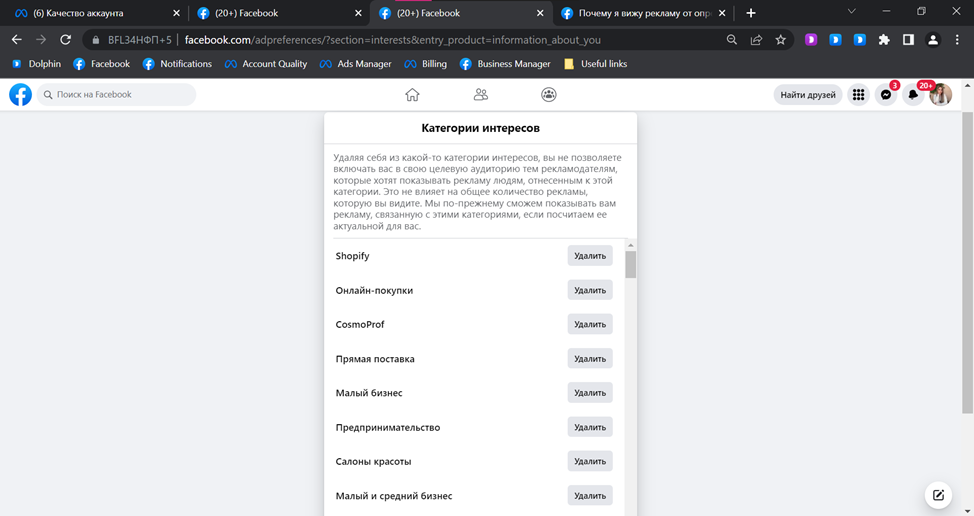Remove CosmoProf interest with Удалить
The image size is (974, 516).
point(589,324)
